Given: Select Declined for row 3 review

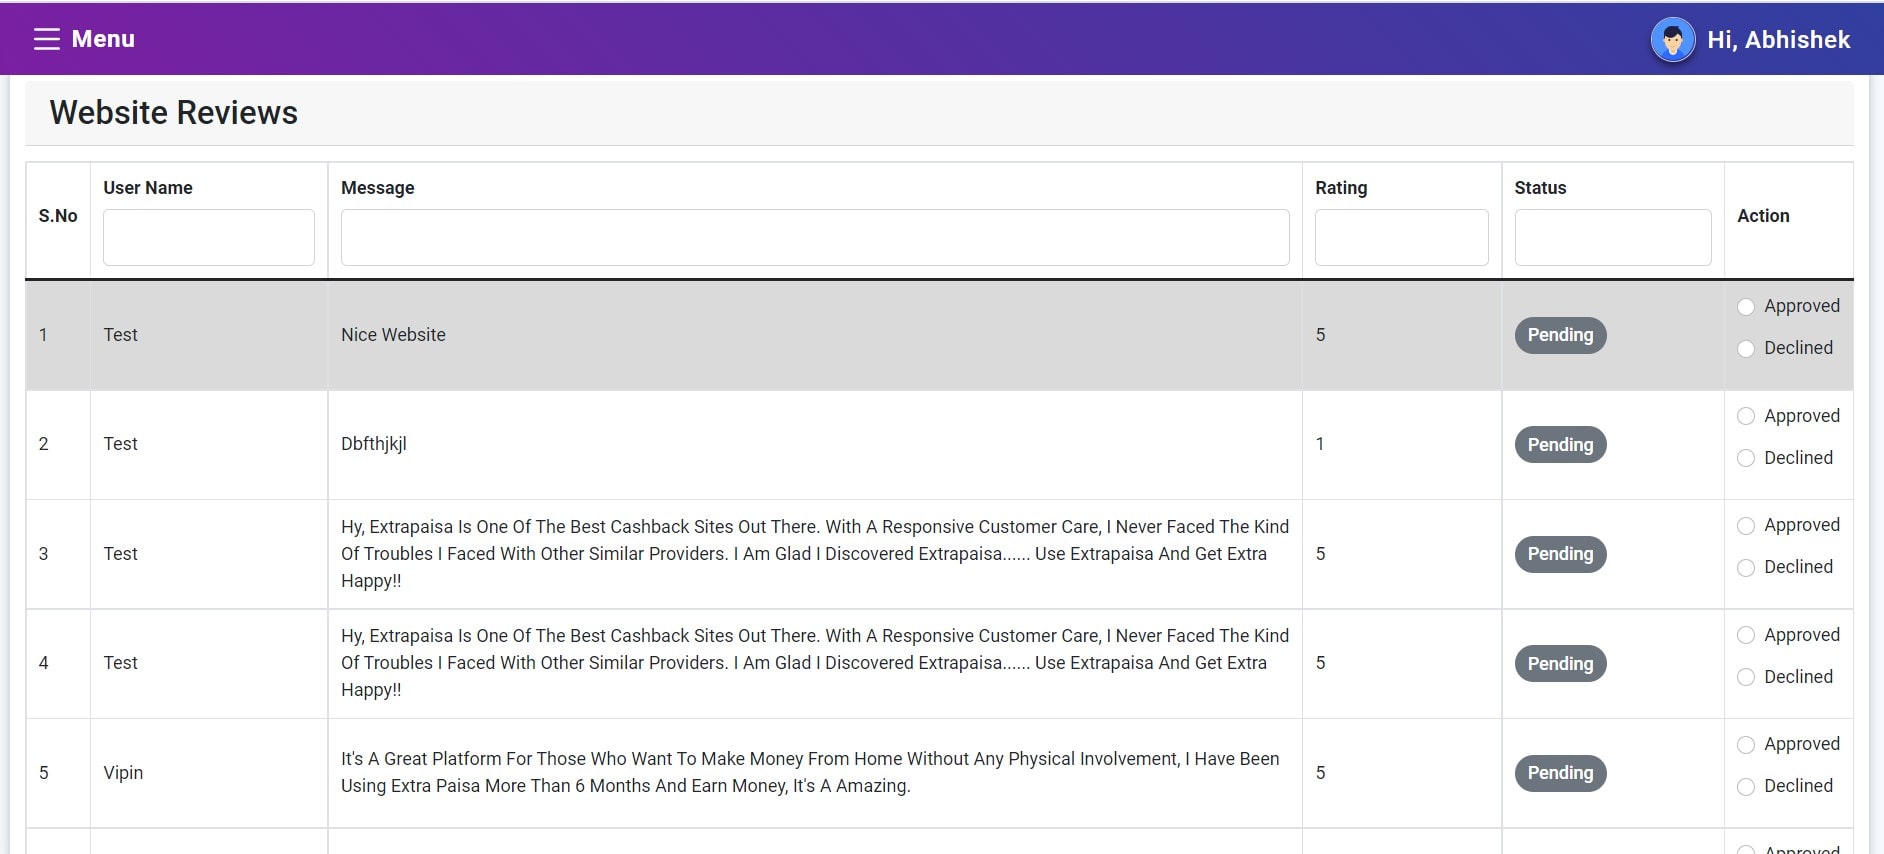Looking at the screenshot, I should 1746,568.
